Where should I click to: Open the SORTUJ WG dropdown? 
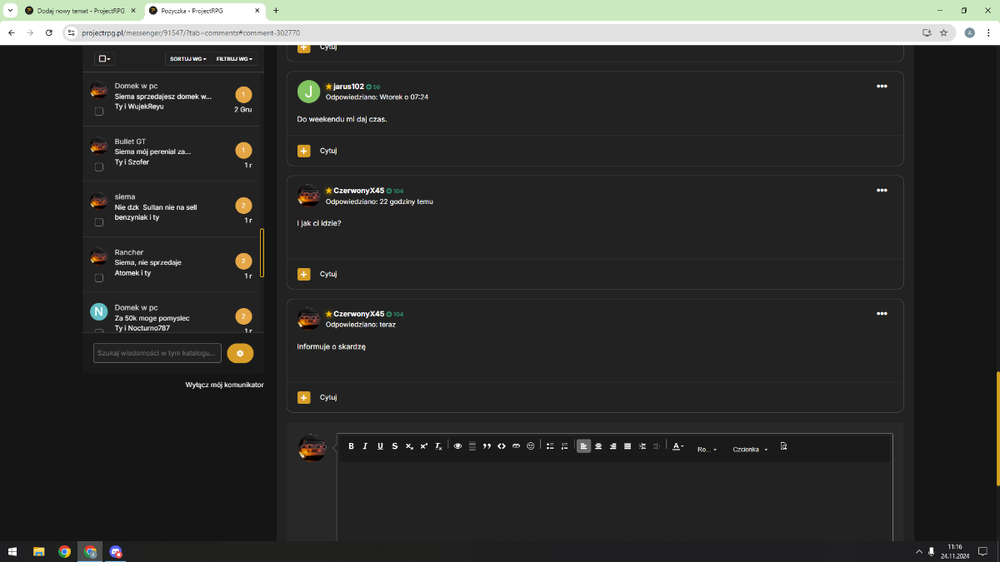pos(188,59)
